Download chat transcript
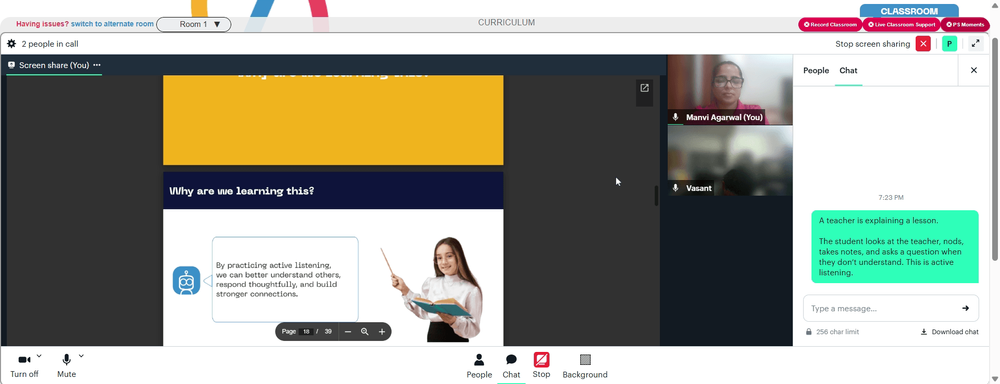Viewport: 1000px width, 384px height. [x=949, y=332]
